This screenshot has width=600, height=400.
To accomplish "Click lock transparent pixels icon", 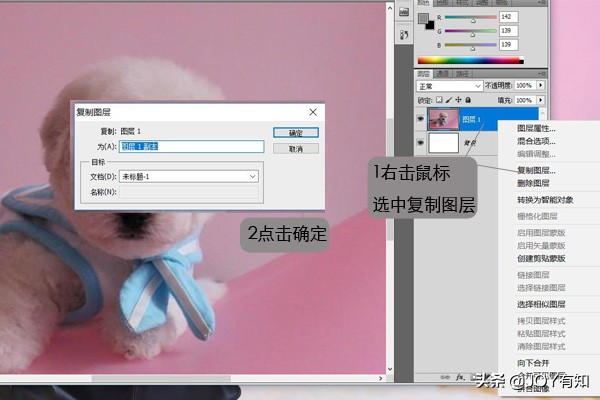I will click(439, 100).
